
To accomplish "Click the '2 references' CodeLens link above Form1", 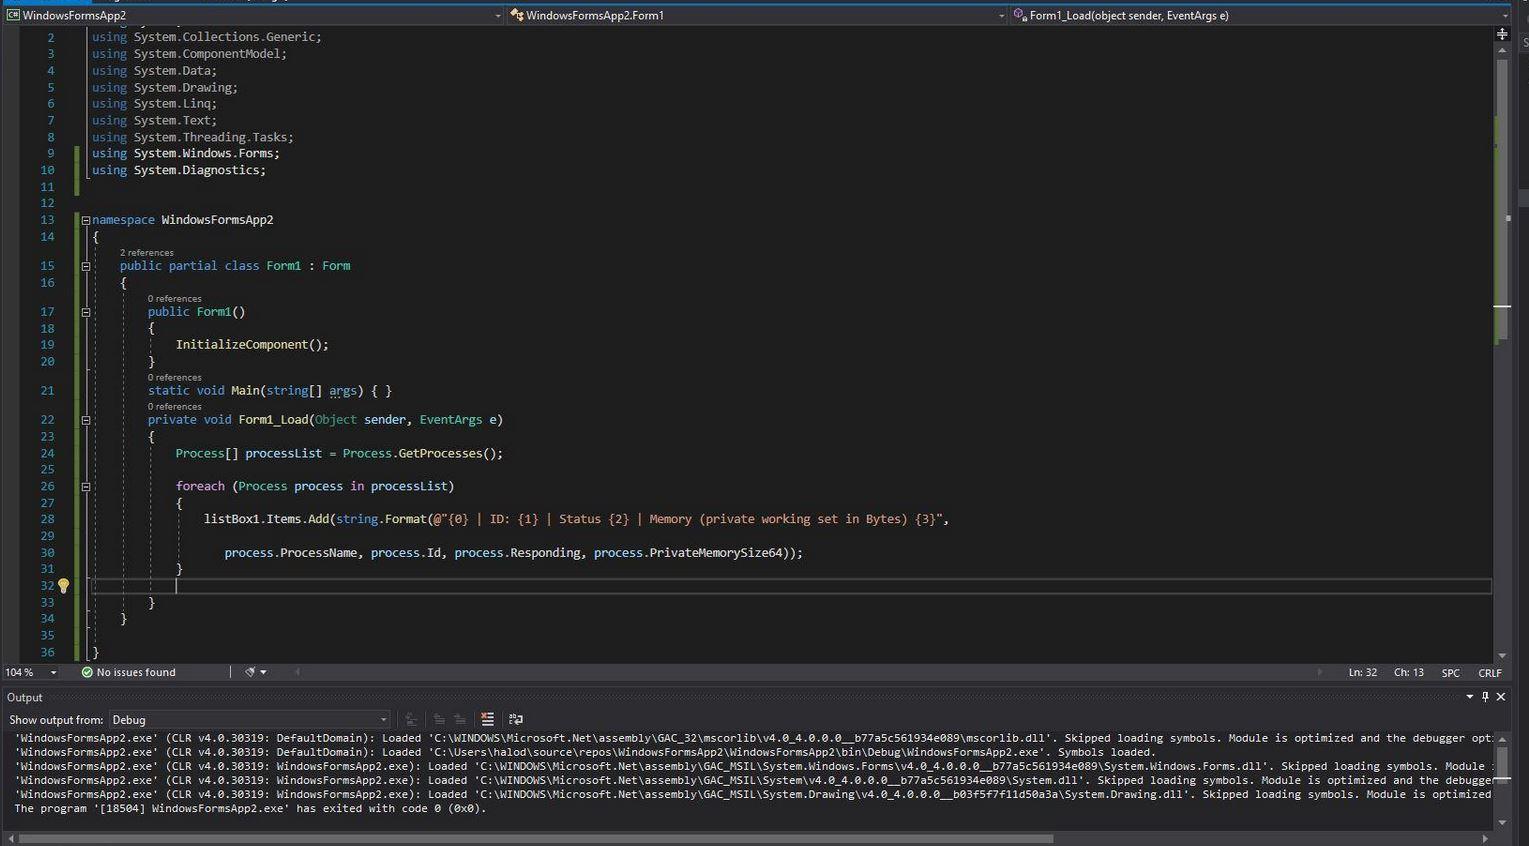I will tap(146, 253).
